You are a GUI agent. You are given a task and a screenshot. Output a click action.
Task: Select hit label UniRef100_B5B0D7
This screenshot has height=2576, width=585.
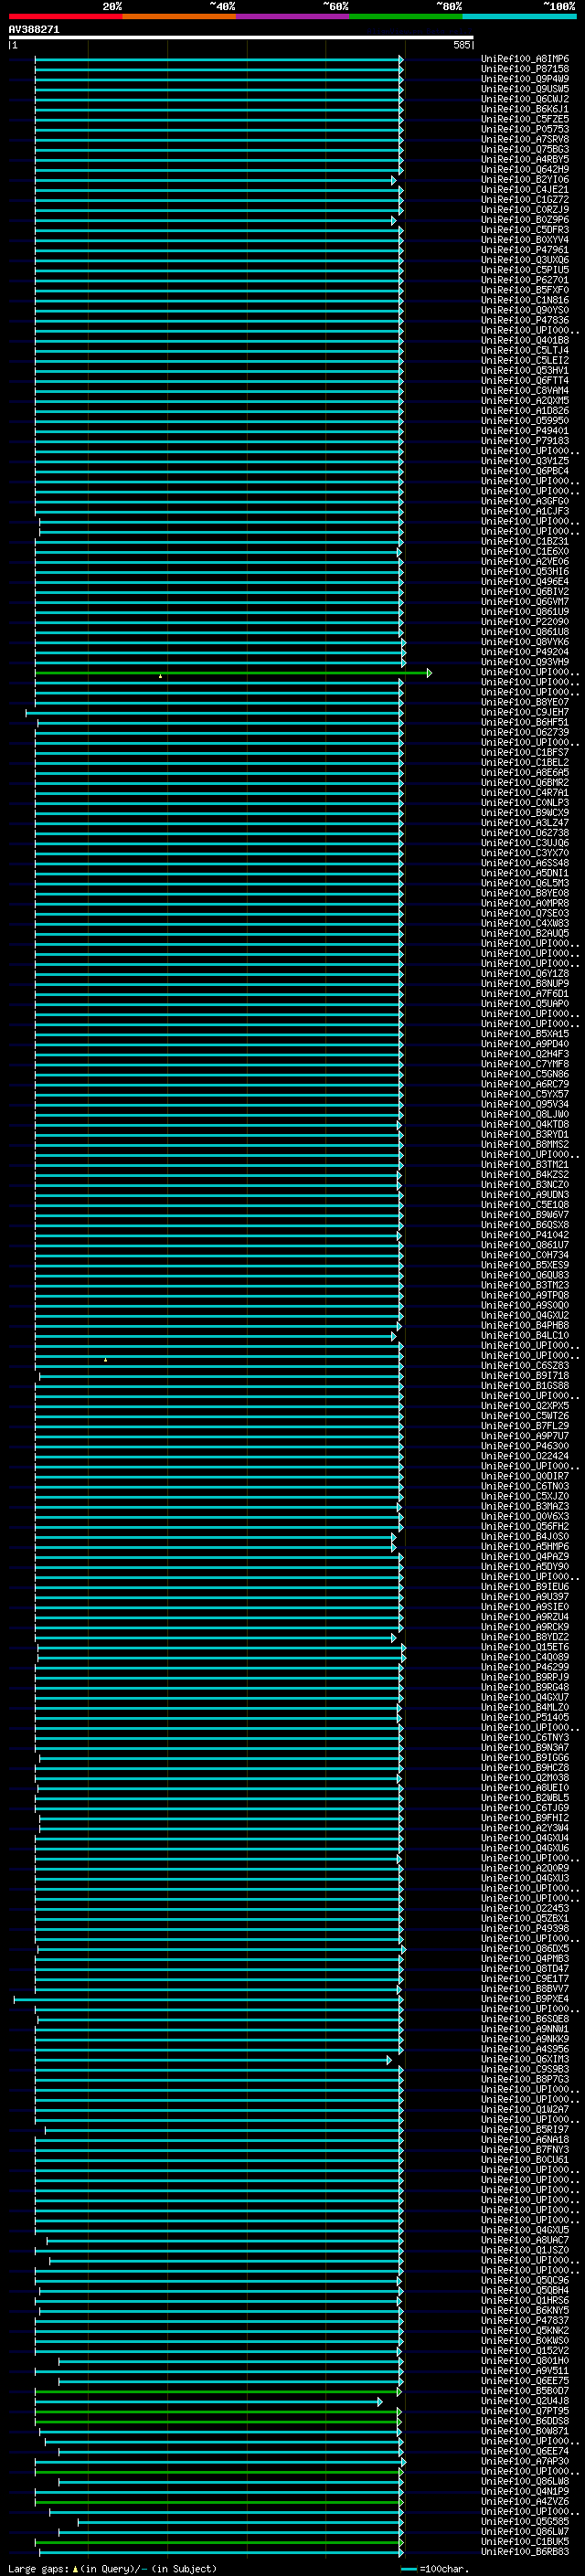coord(525,2391)
